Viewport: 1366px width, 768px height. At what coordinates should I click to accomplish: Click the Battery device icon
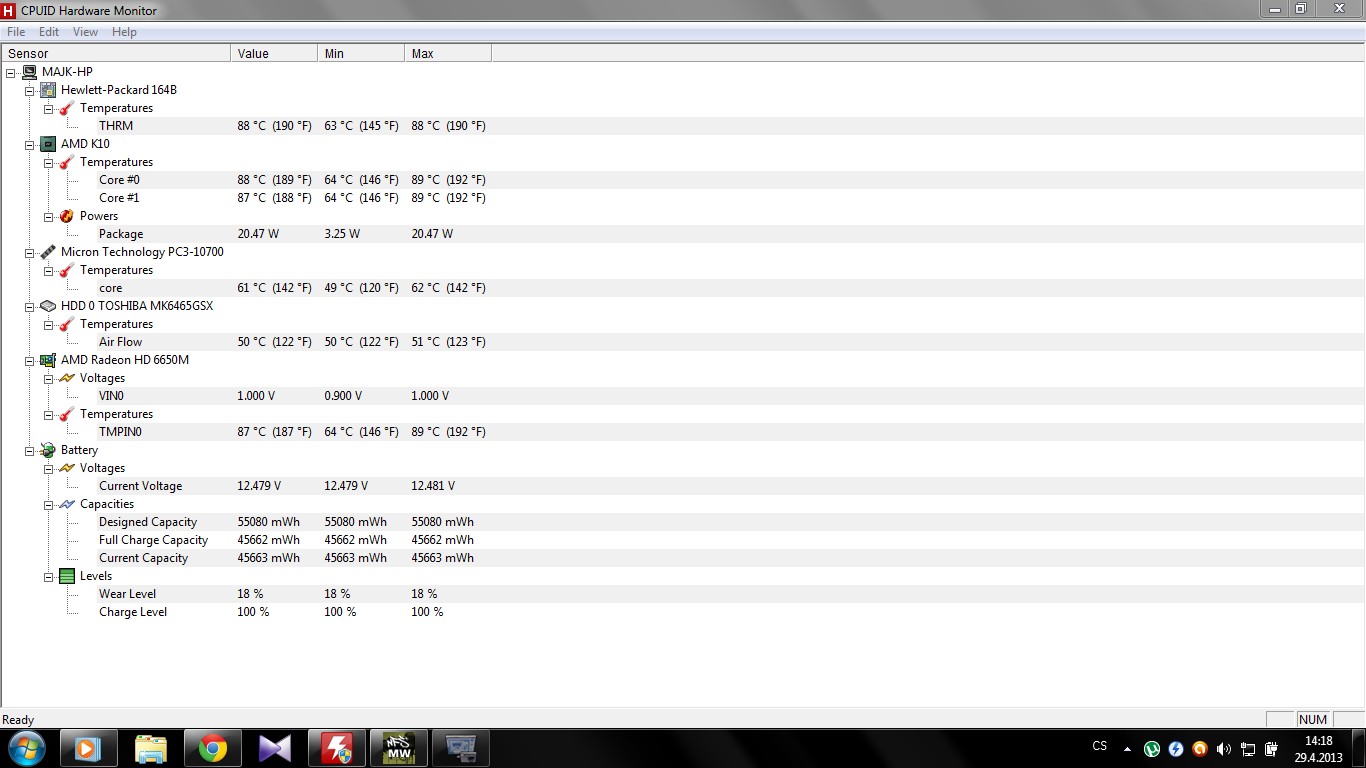coord(48,450)
